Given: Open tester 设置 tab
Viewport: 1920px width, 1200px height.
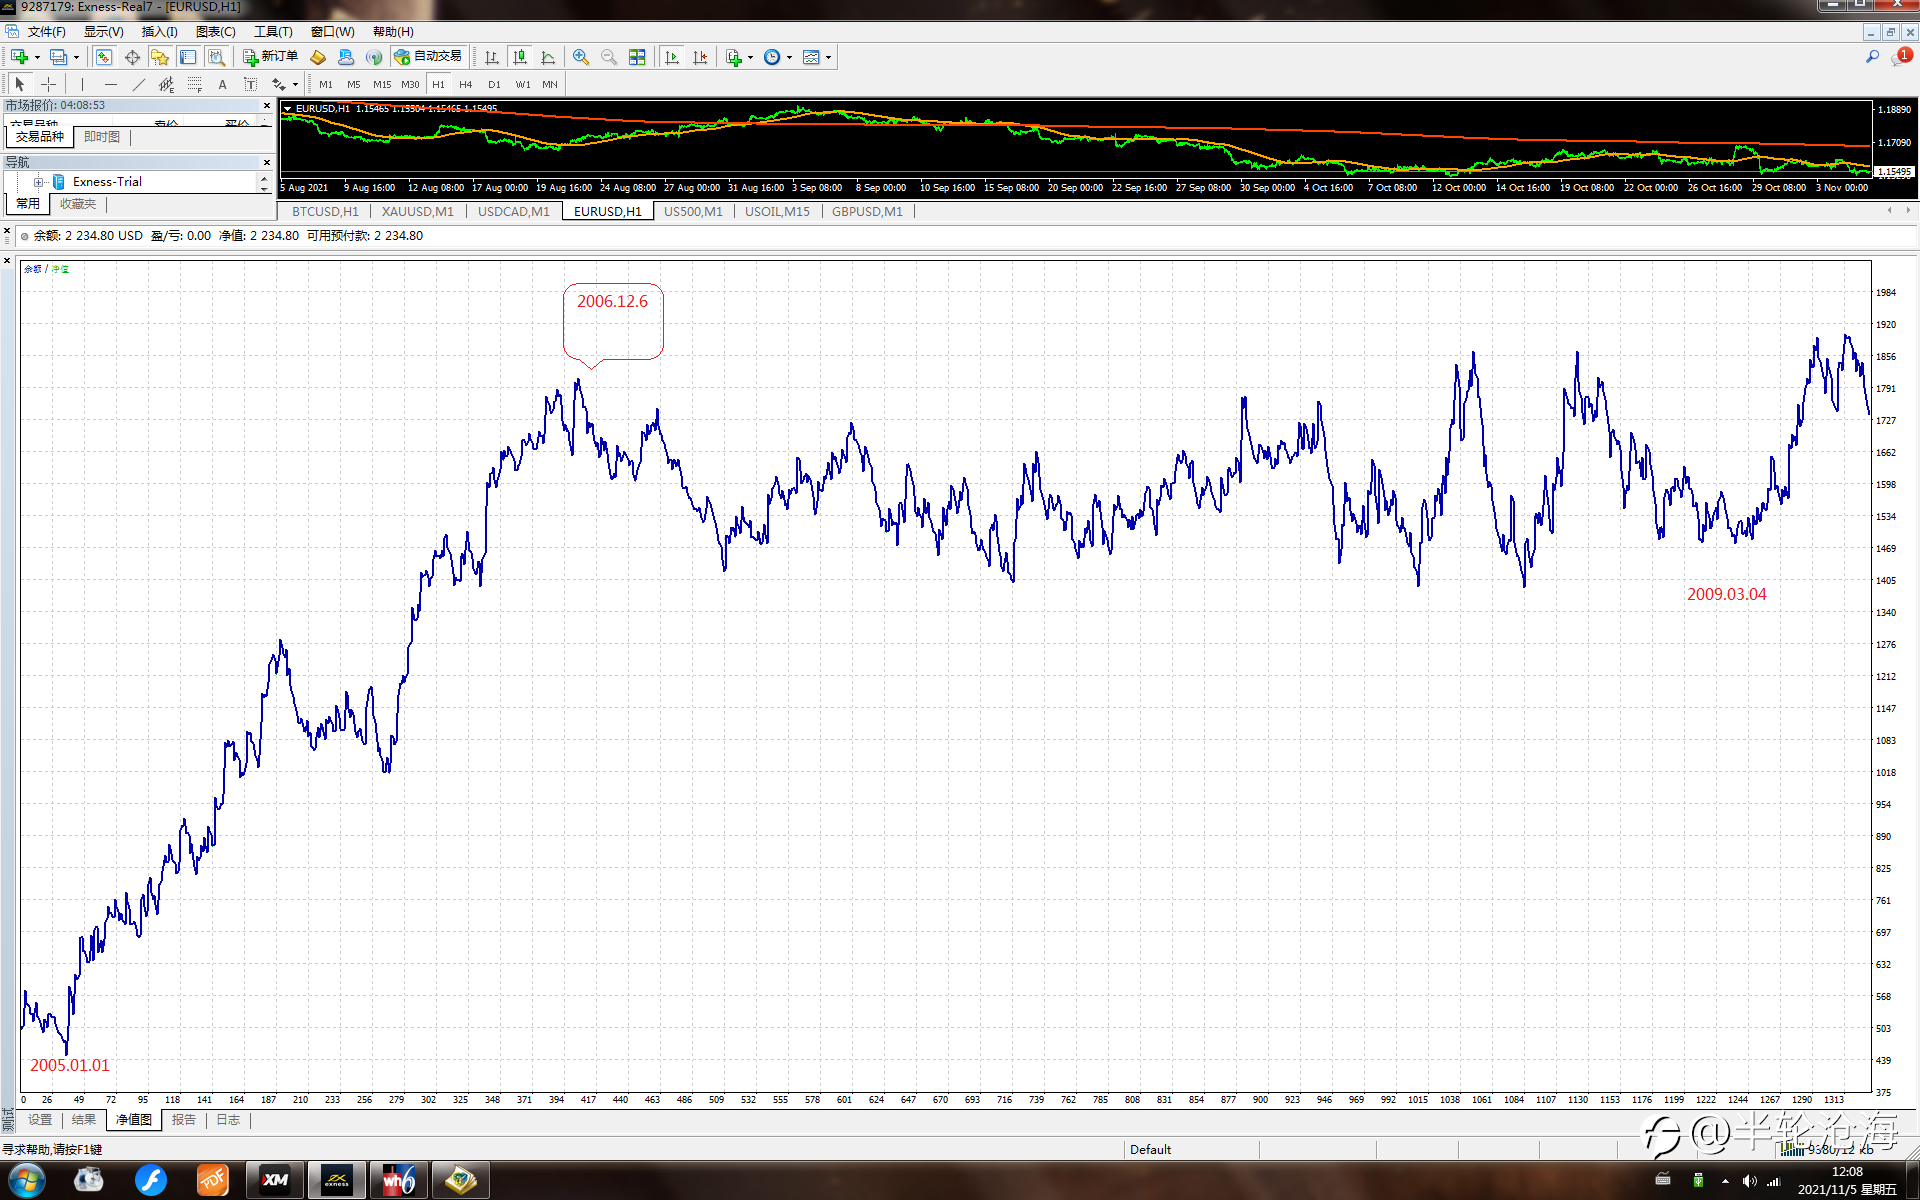Looking at the screenshot, I should pos(40,1120).
